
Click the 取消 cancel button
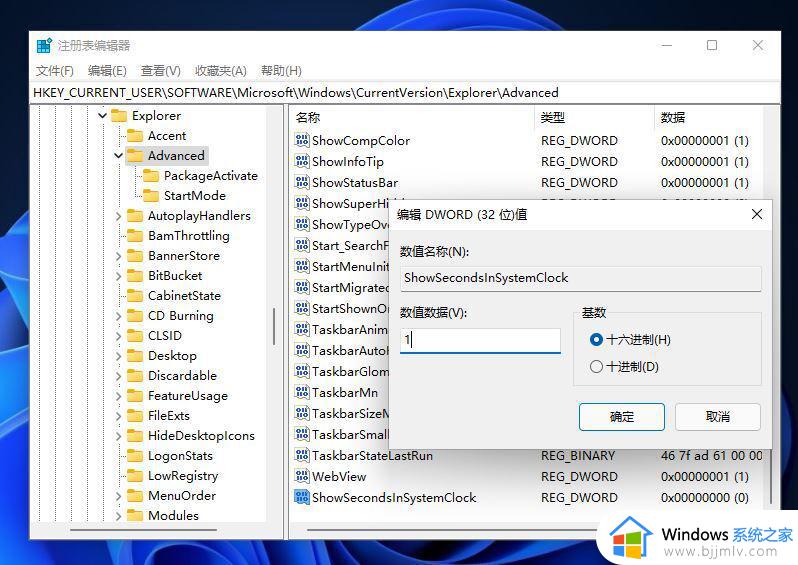click(x=718, y=417)
